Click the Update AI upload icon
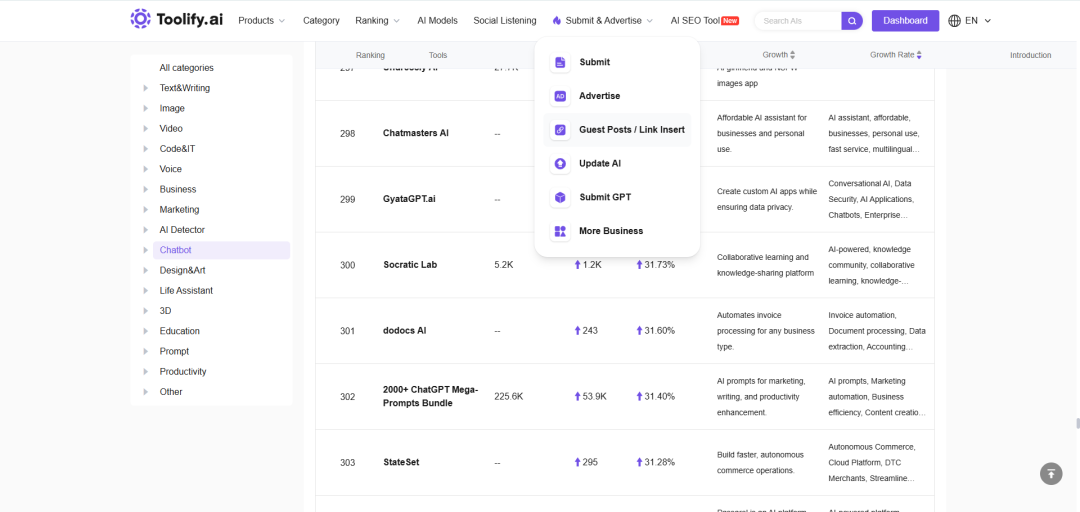This screenshot has width=1080, height=512. pos(560,163)
